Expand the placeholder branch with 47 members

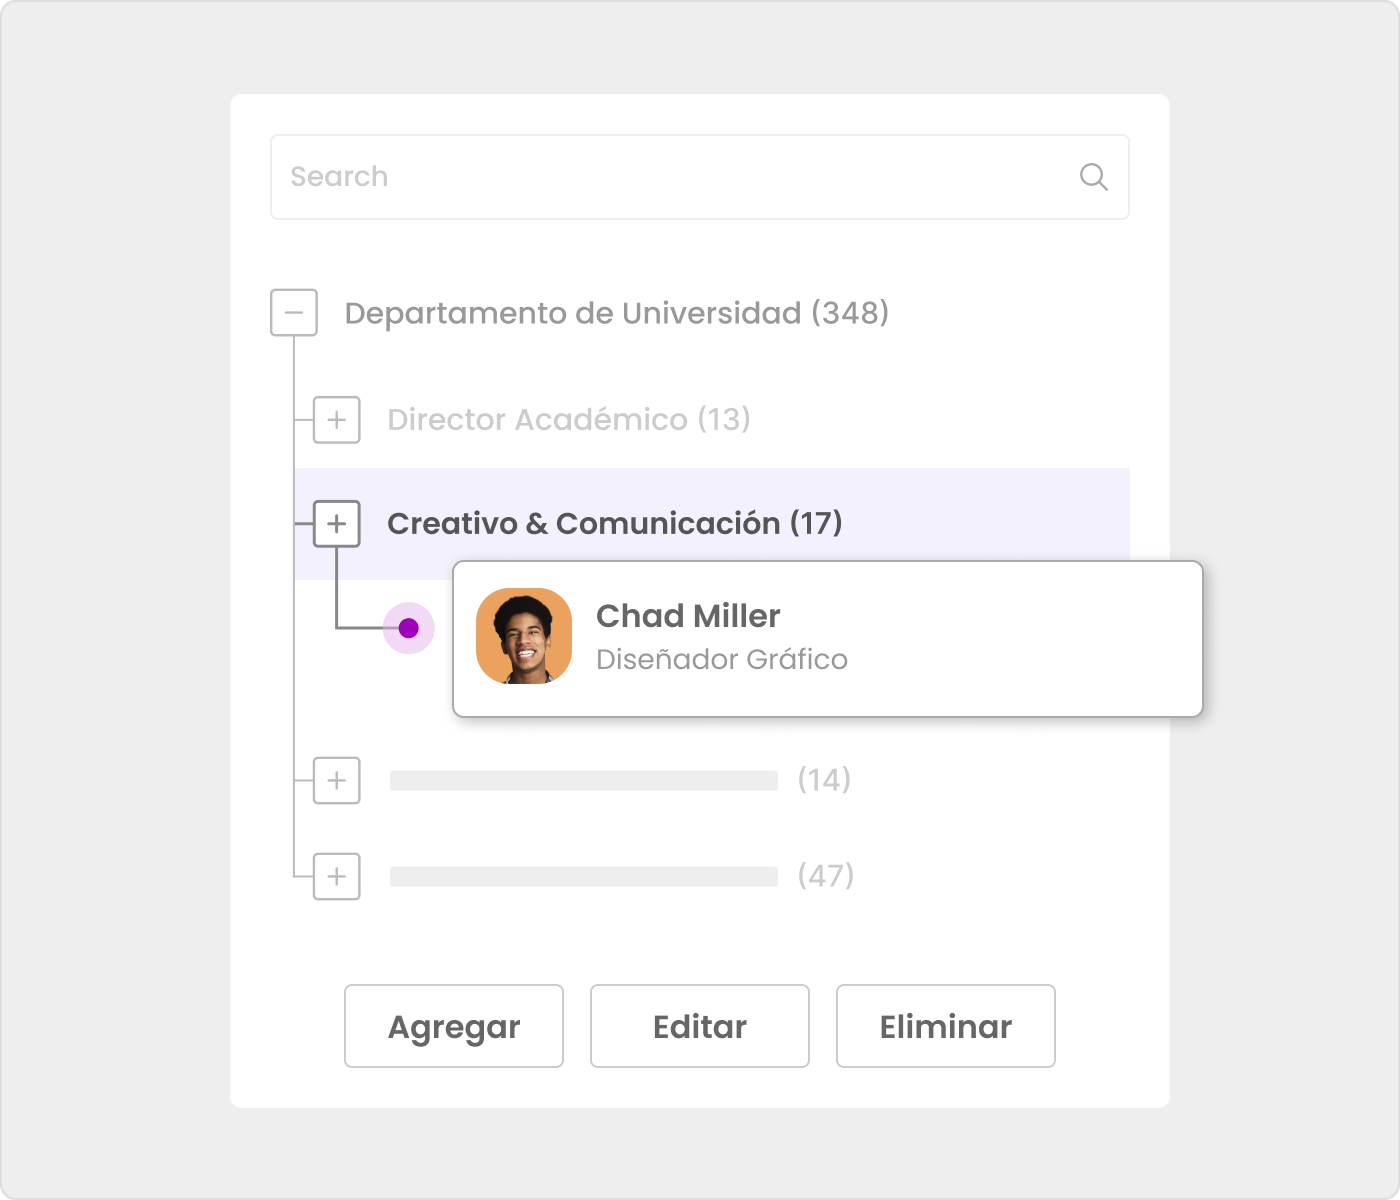[x=337, y=876]
